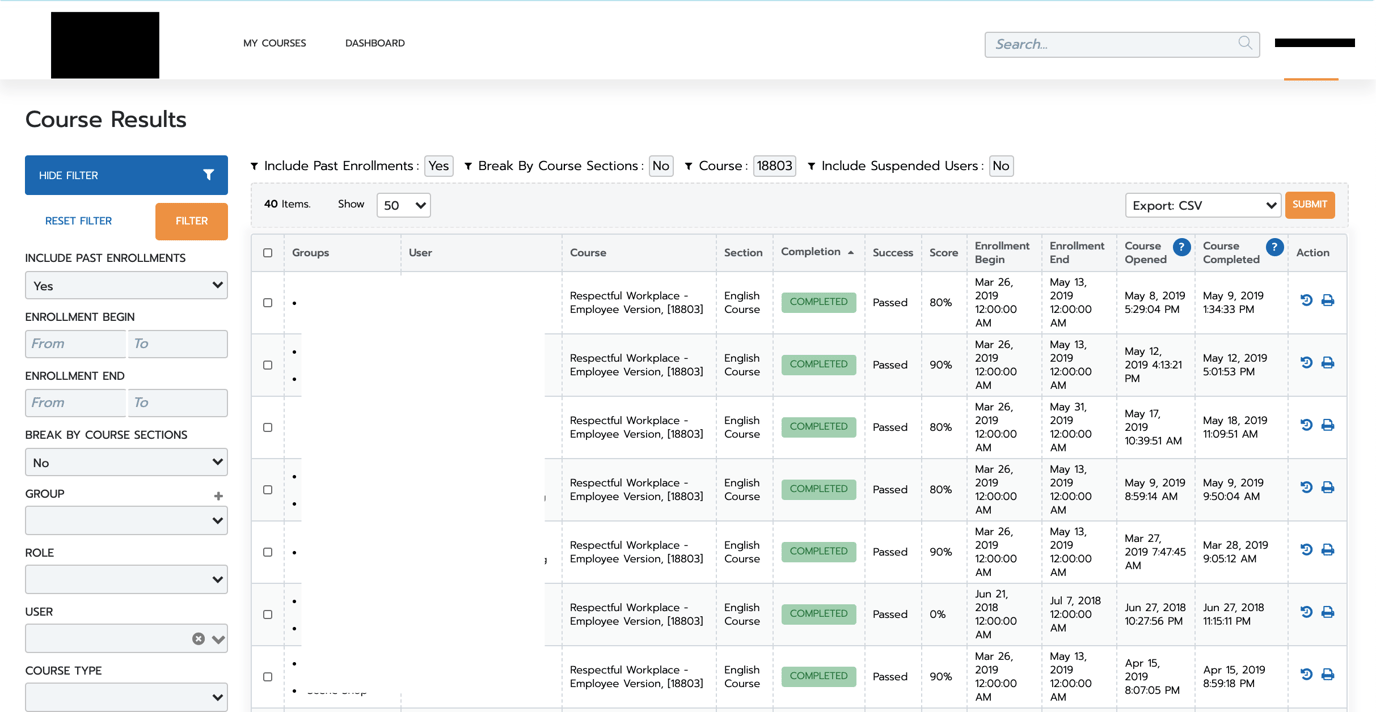Click the funnel icon on Hide Filter
Image resolution: width=1376 pixels, height=712 pixels.
pyautogui.click(x=208, y=175)
